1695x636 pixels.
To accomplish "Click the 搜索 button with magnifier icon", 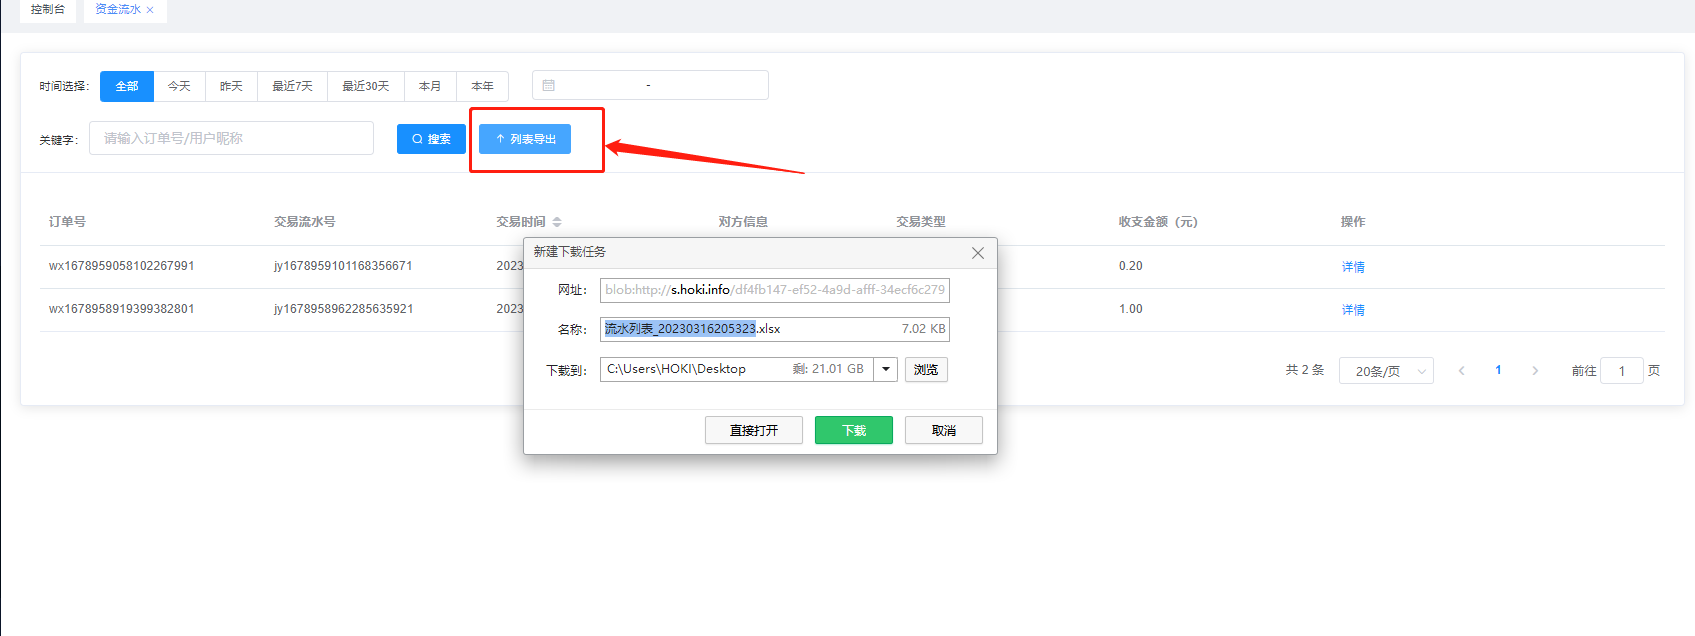I will (431, 139).
